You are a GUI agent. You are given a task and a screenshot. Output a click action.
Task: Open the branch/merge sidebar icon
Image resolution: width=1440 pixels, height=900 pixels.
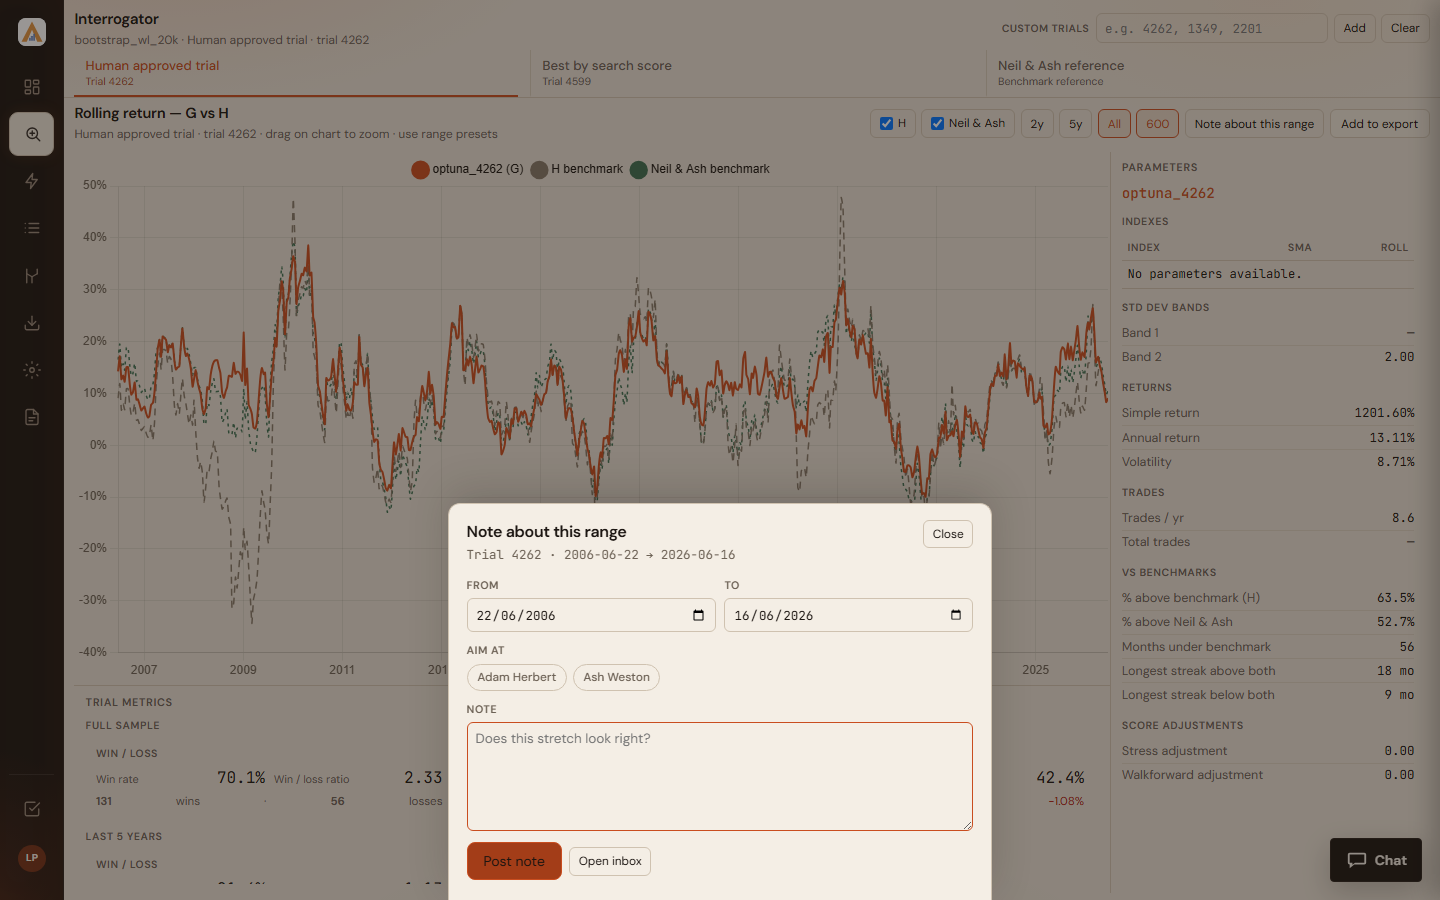pyautogui.click(x=32, y=276)
